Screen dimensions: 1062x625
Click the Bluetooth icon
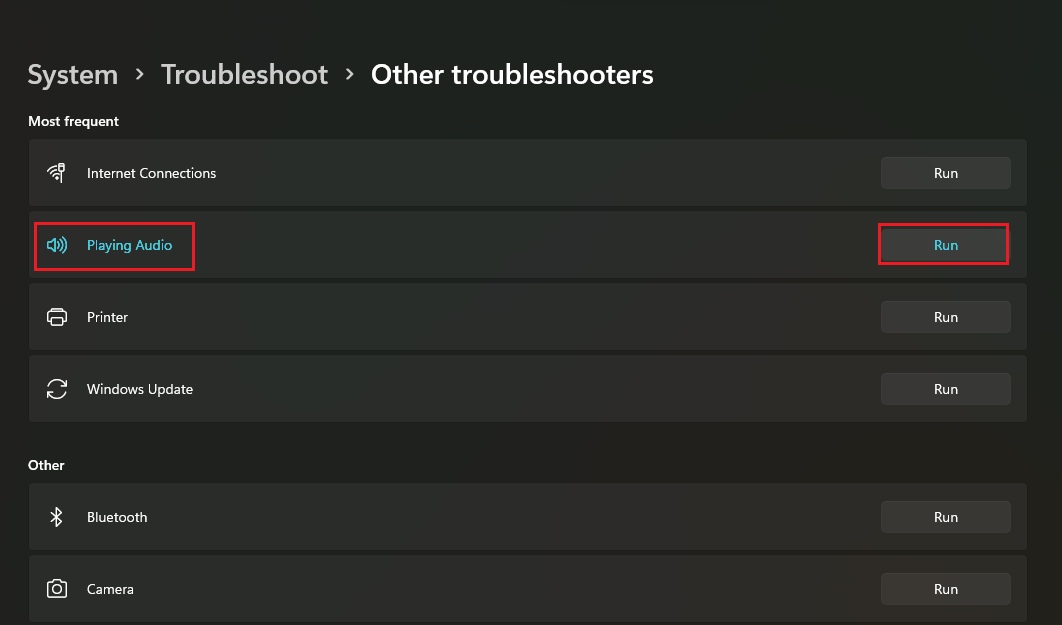tap(56, 517)
